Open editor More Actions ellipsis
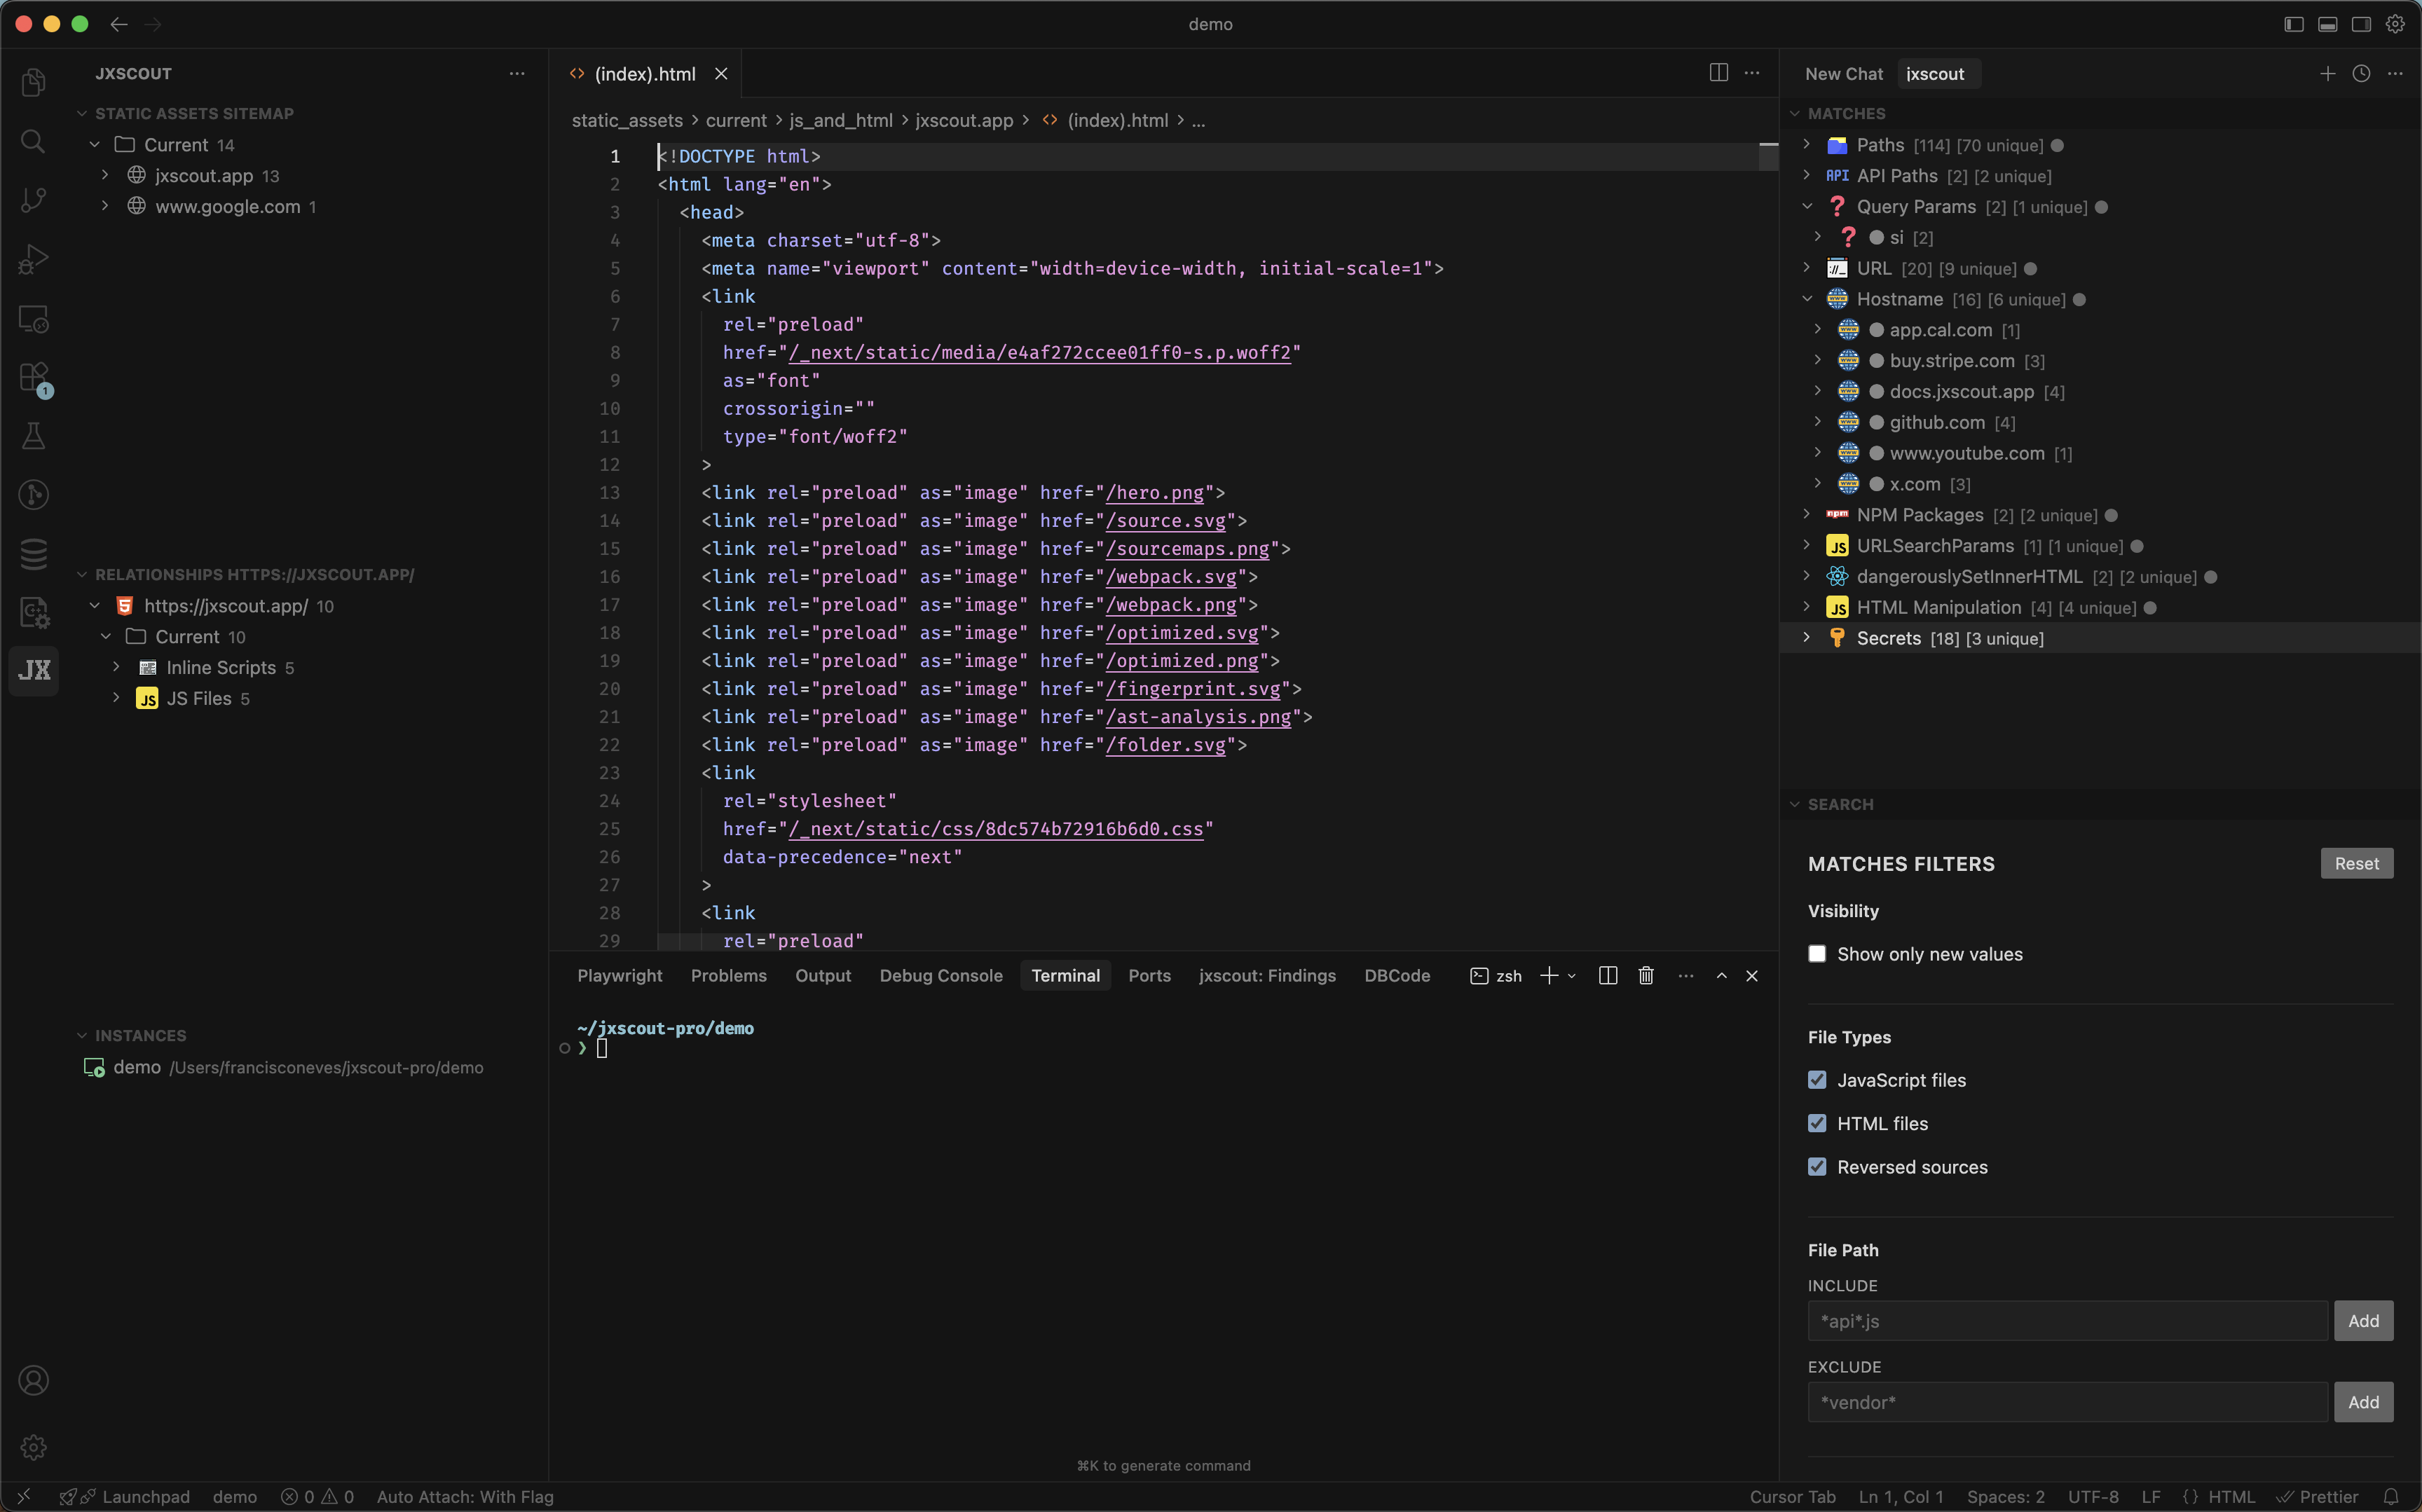Viewport: 2422px width, 1512px height. tap(1752, 73)
